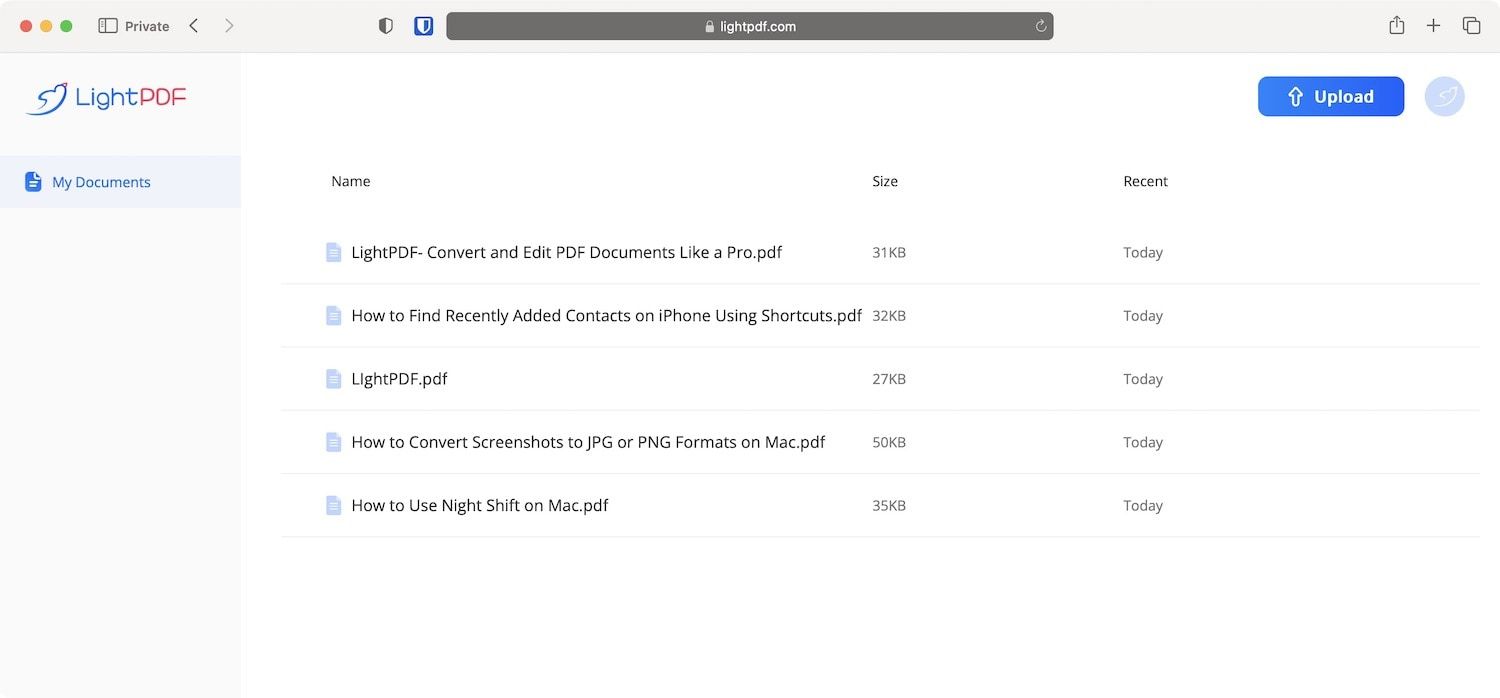Show tab overview icon
The width and height of the screenshot is (1500, 698).
click(x=1471, y=26)
